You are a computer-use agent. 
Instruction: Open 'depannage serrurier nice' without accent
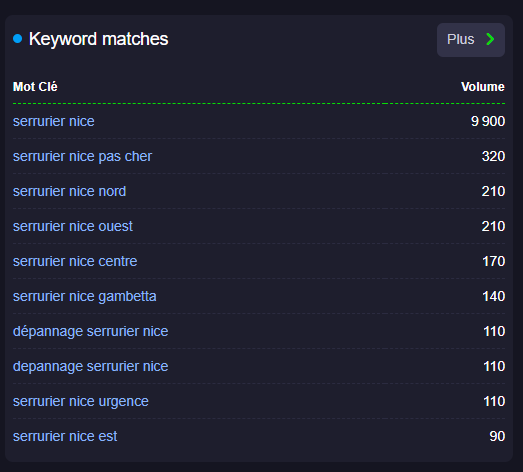tap(90, 367)
